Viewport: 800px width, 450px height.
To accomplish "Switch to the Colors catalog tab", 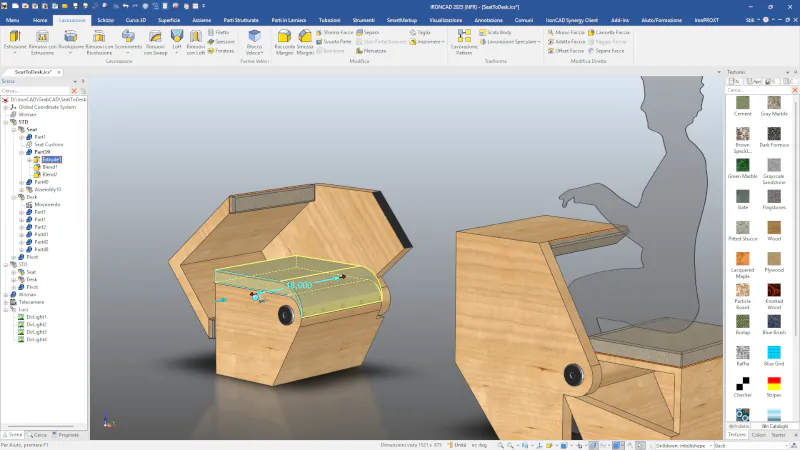I will pos(758,435).
